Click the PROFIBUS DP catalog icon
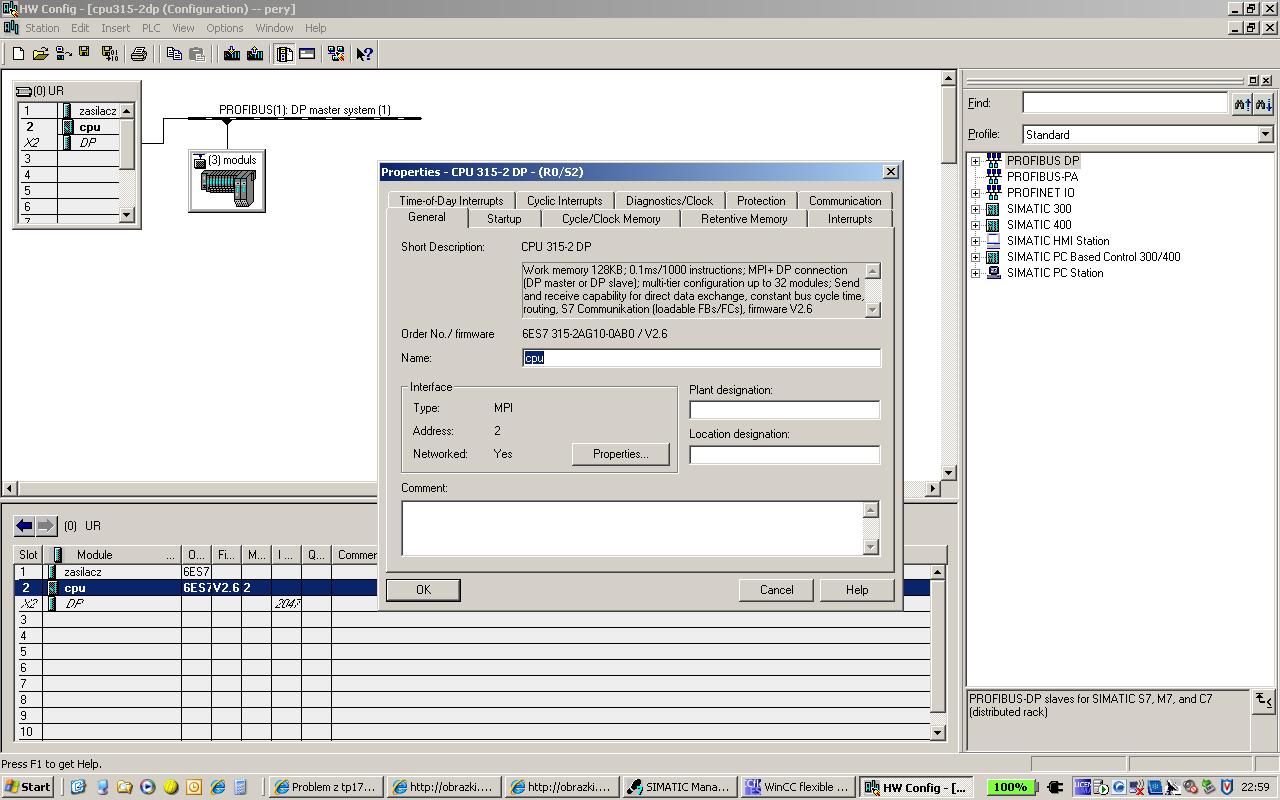1280x800 pixels. 993,160
